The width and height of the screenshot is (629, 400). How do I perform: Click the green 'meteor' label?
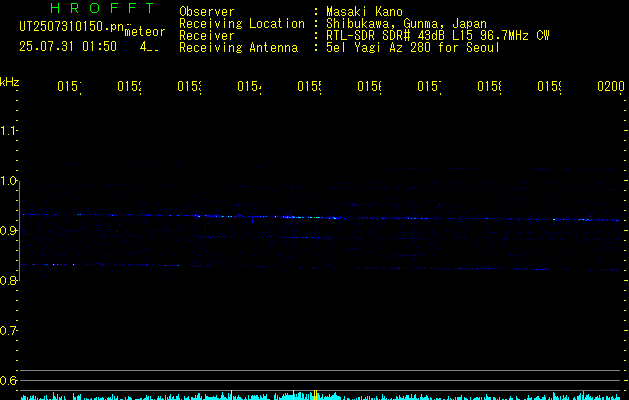tap(145, 32)
